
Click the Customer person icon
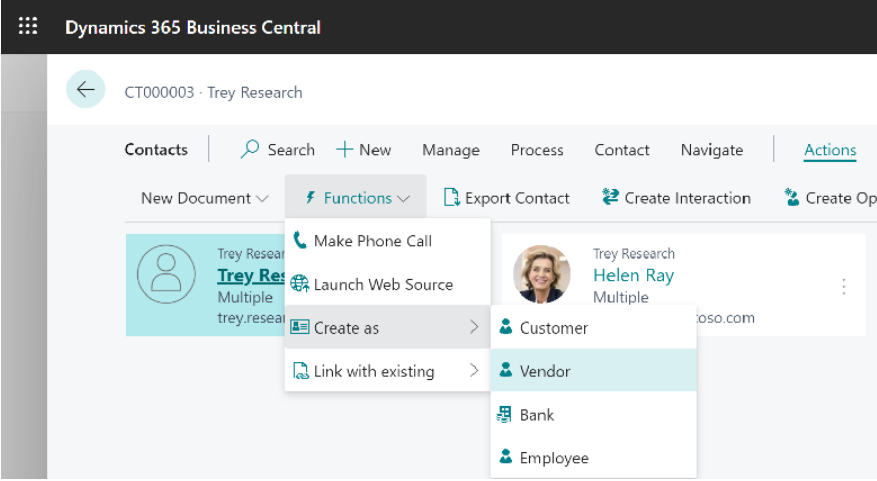point(506,327)
